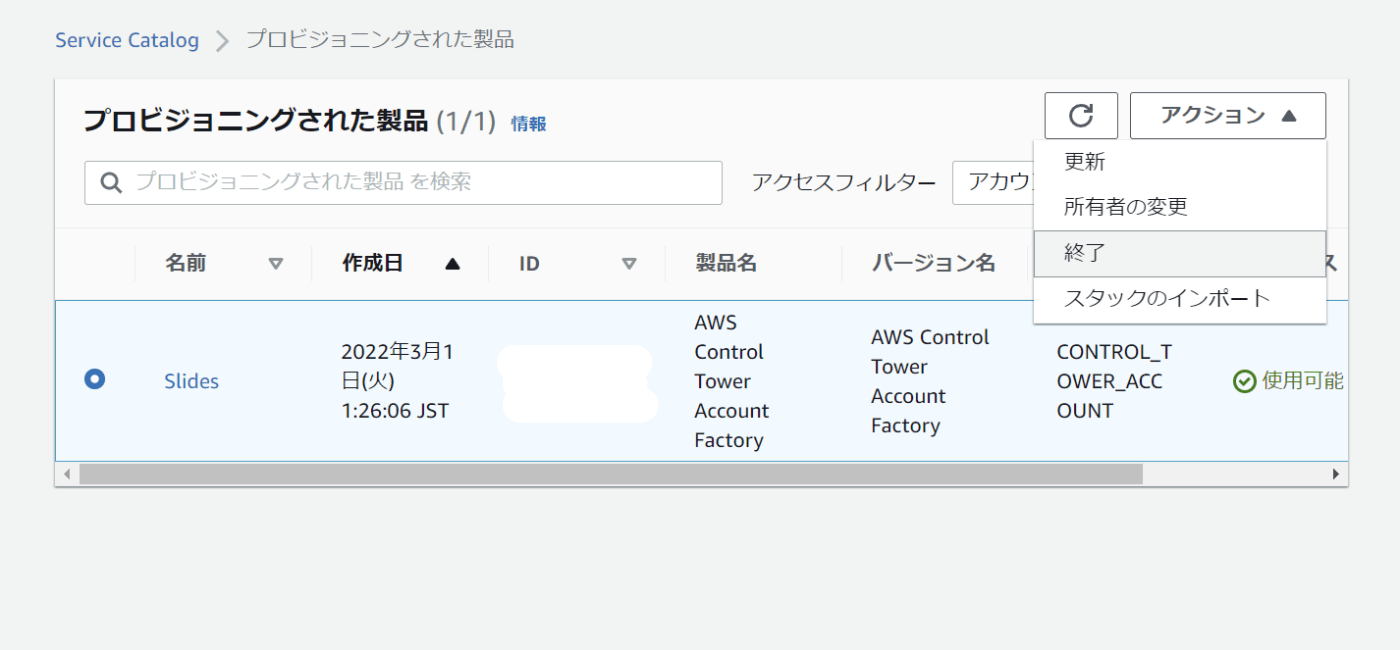The image size is (1400, 650).
Task: Choose スタックのインポート menu entry
Action: point(1180,298)
